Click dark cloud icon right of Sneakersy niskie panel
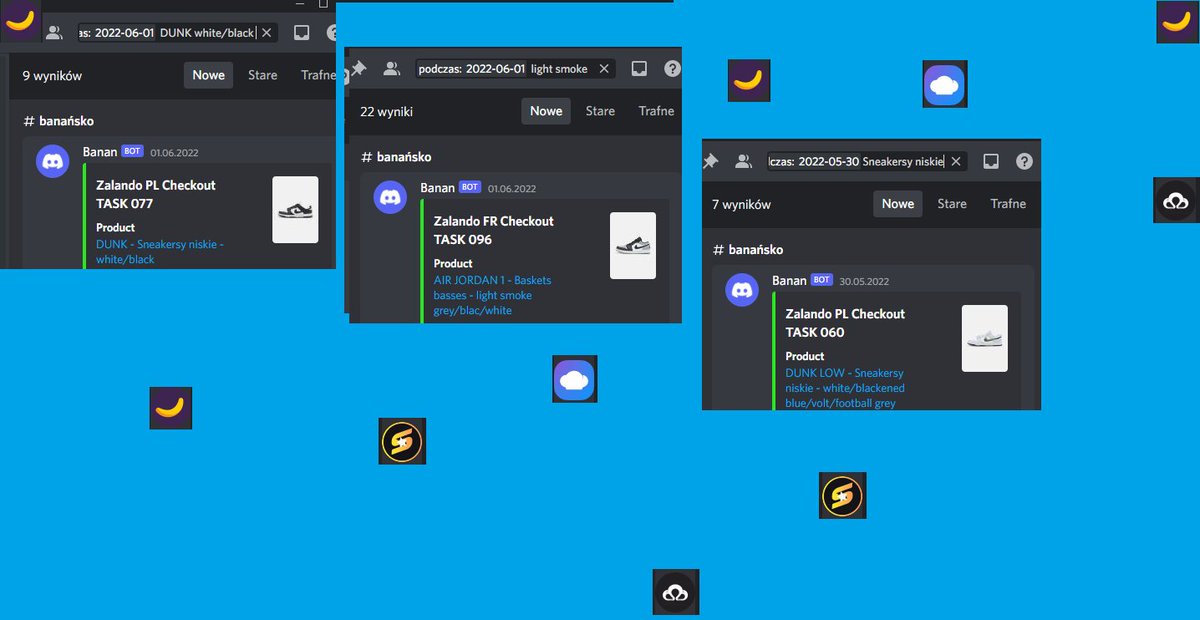This screenshot has height=620, width=1200. tap(1176, 200)
